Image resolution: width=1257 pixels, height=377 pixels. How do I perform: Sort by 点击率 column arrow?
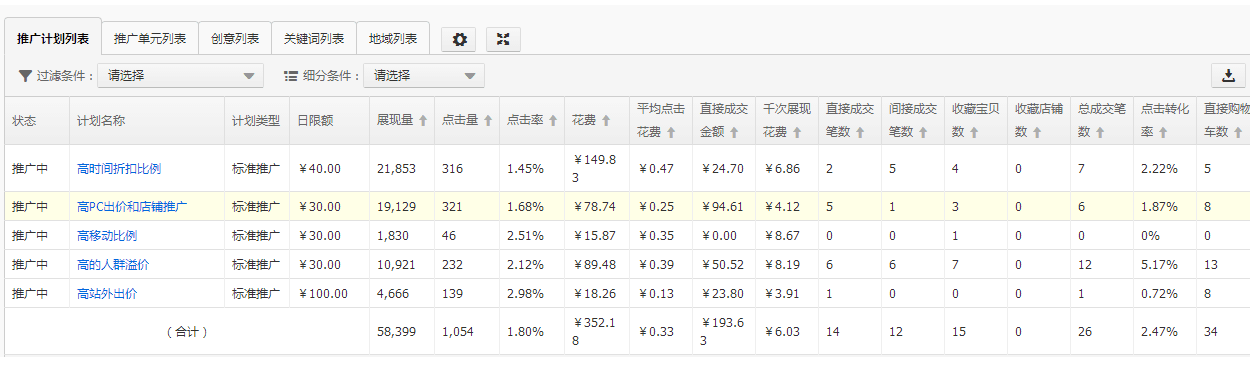pos(552,120)
